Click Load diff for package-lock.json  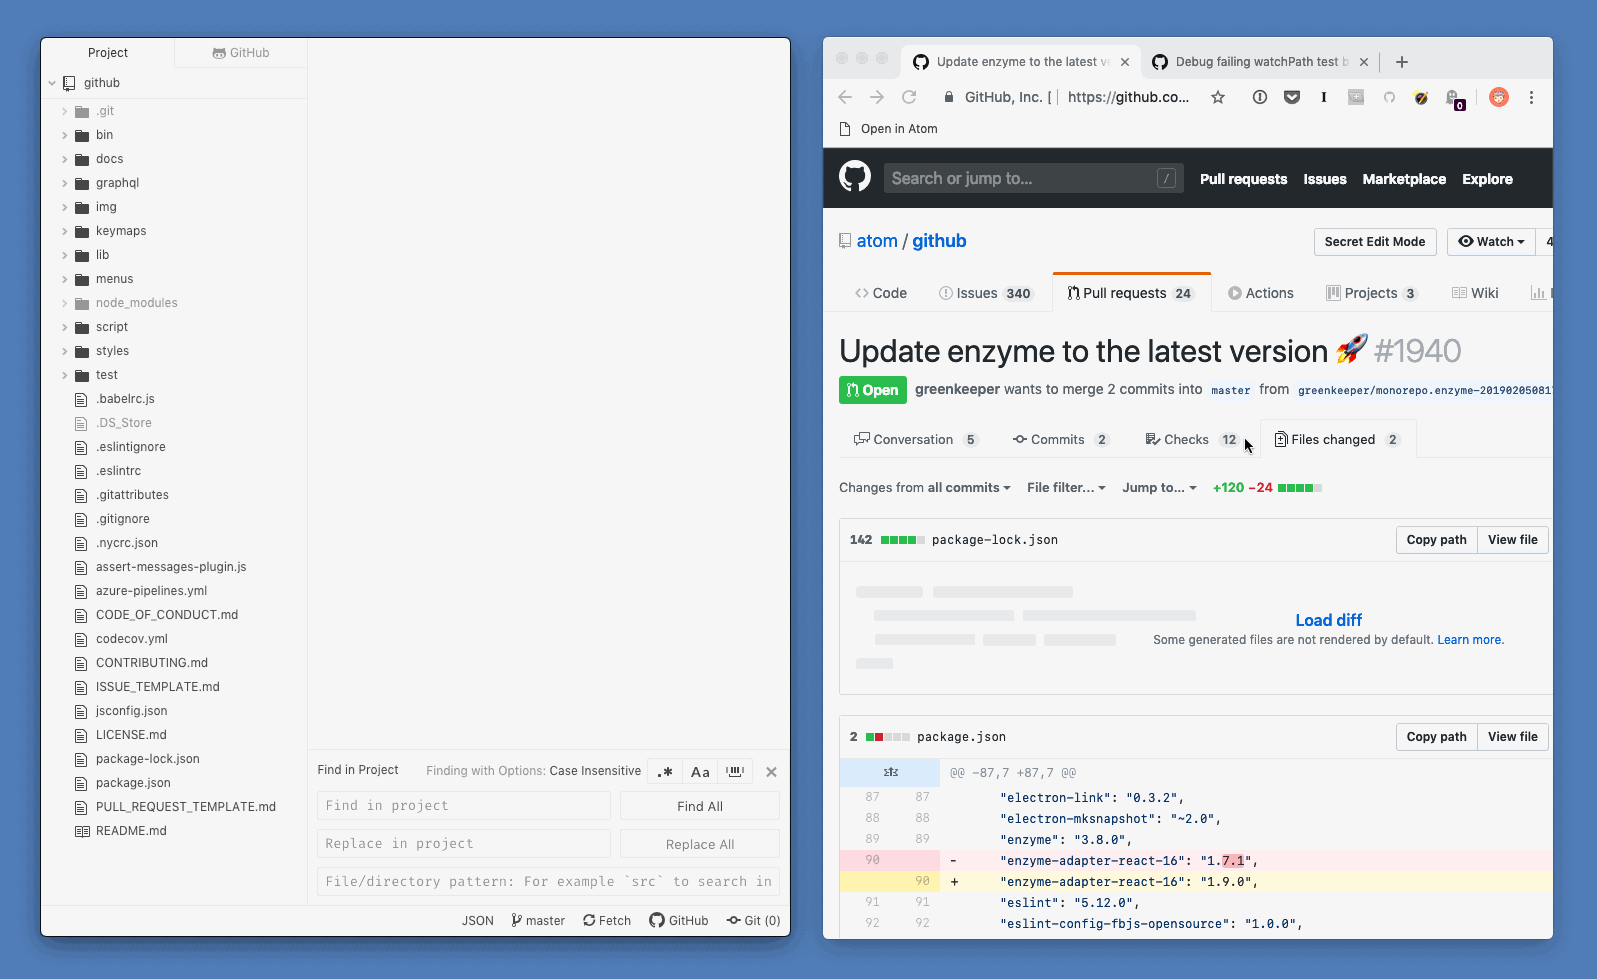pyautogui.click(x=1328, y=620)
